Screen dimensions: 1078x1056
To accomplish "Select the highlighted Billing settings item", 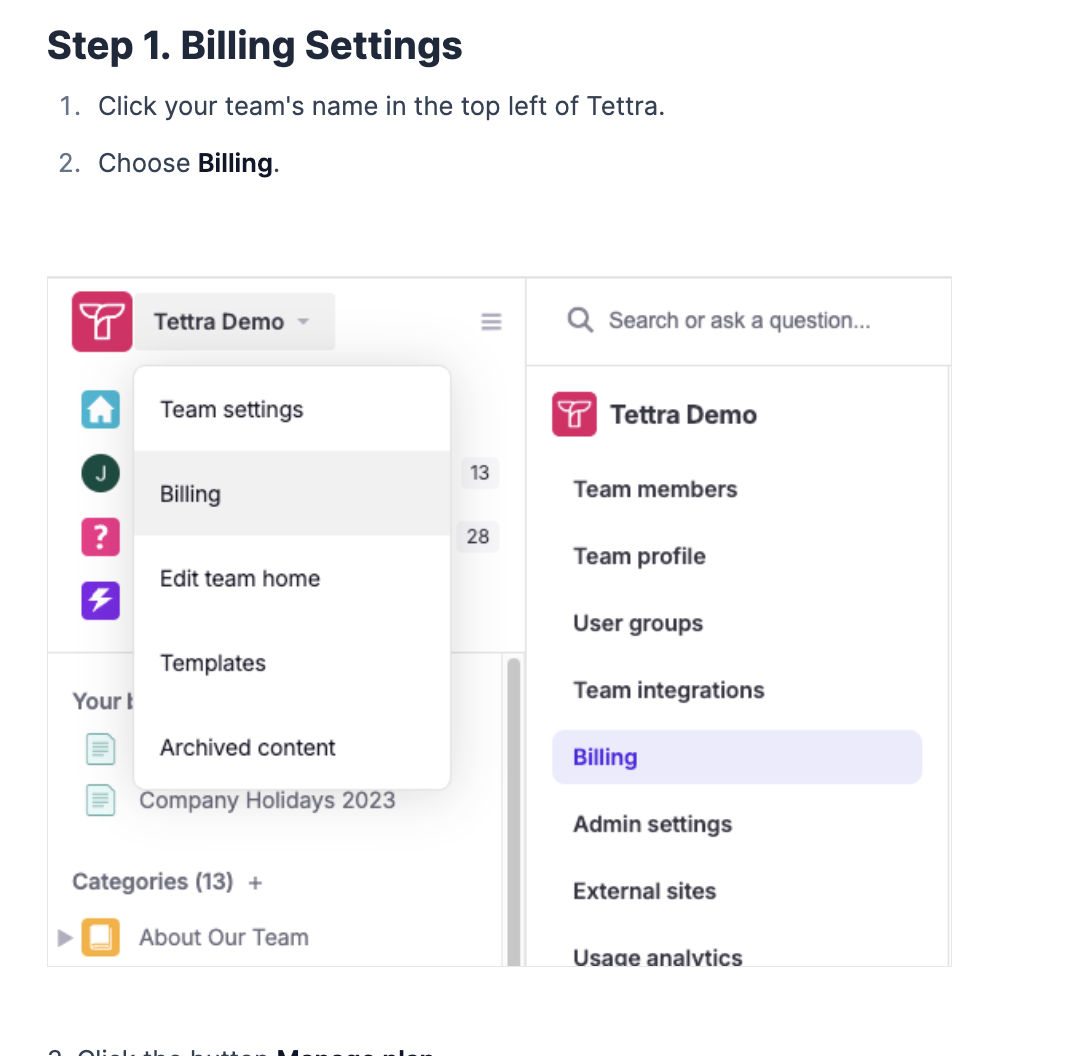I will coord(737,757).
